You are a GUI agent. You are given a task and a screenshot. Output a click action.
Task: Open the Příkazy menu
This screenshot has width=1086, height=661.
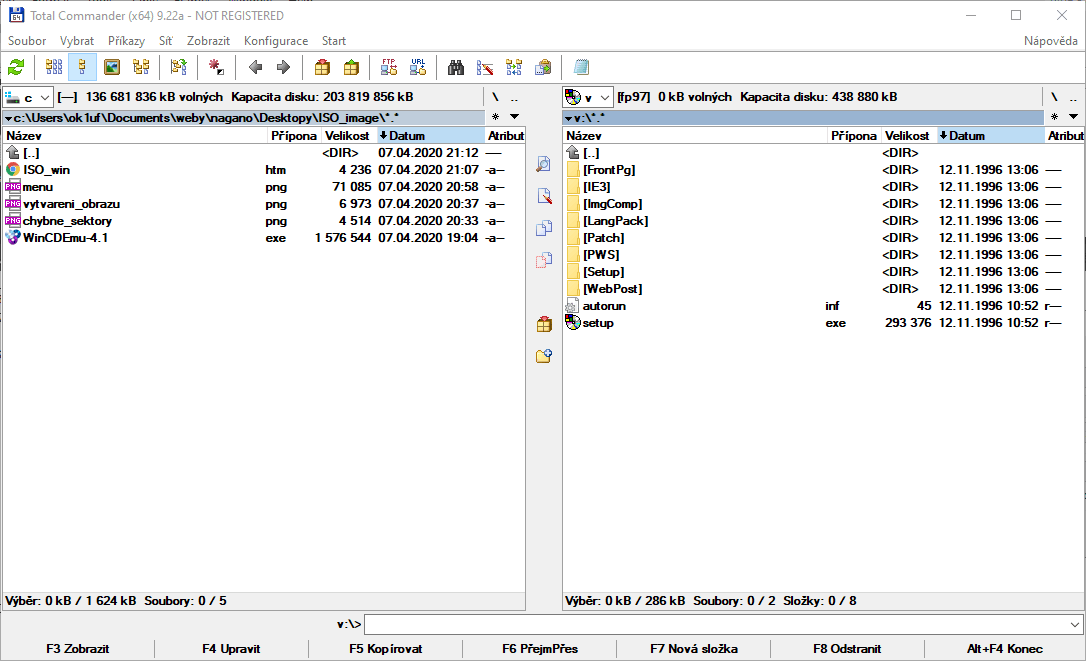[x=126, y=41]
